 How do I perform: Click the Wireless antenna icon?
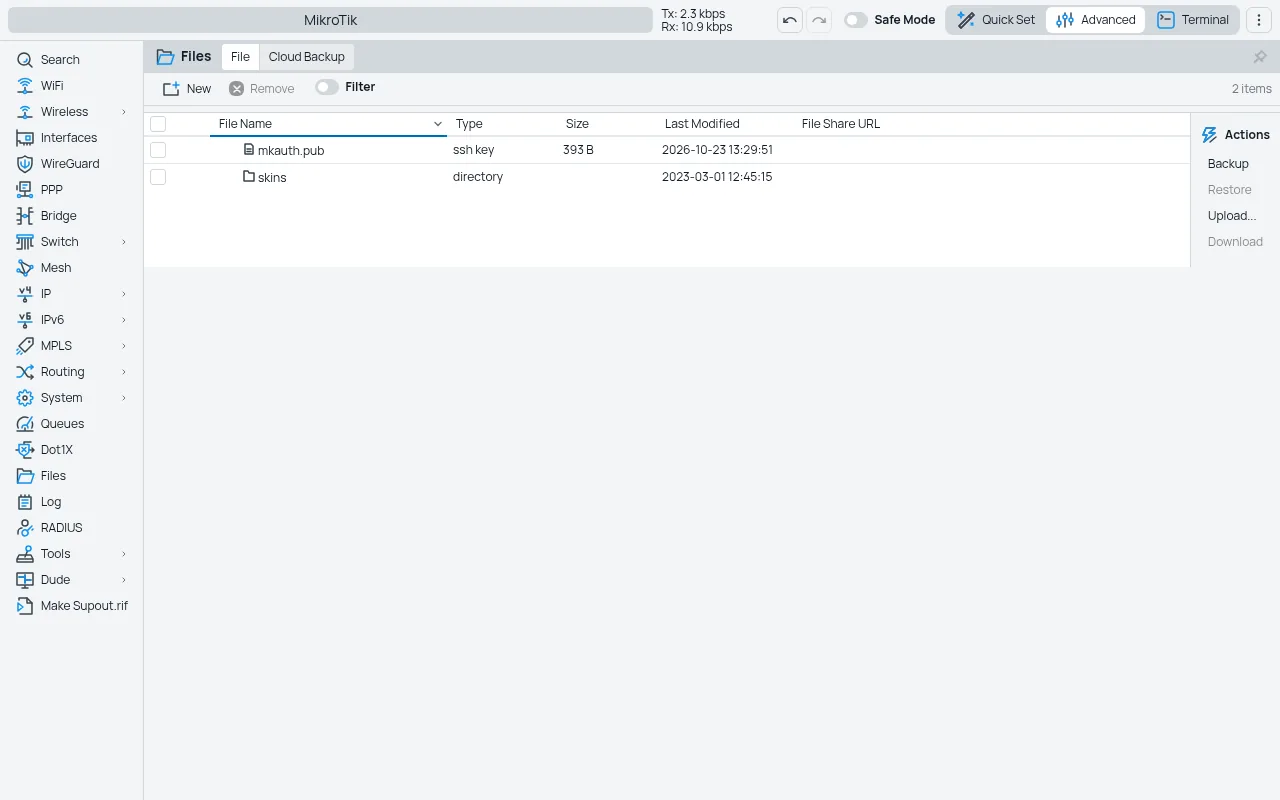pos(25,112)
